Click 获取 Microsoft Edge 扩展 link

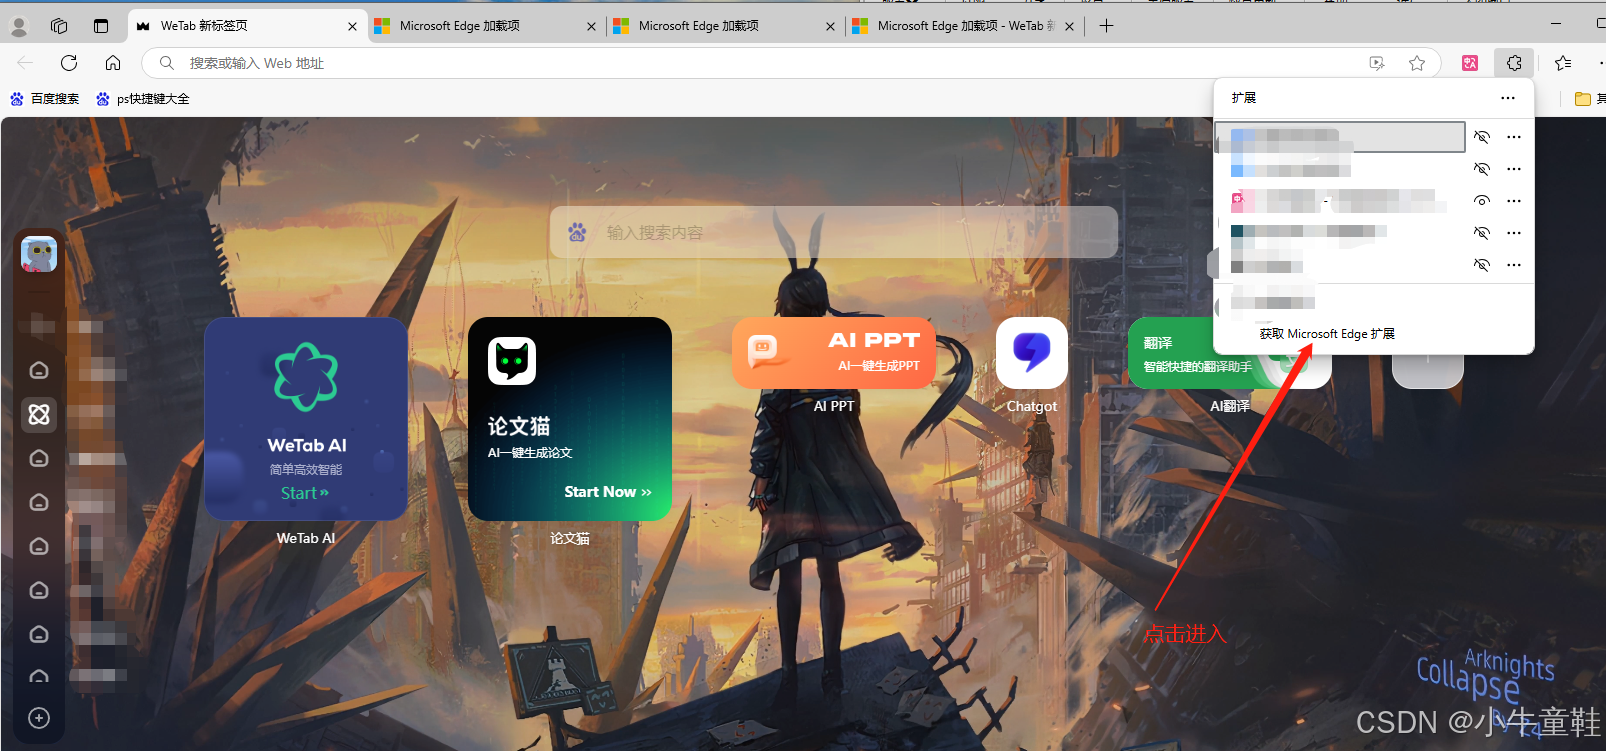[1326, 334]
